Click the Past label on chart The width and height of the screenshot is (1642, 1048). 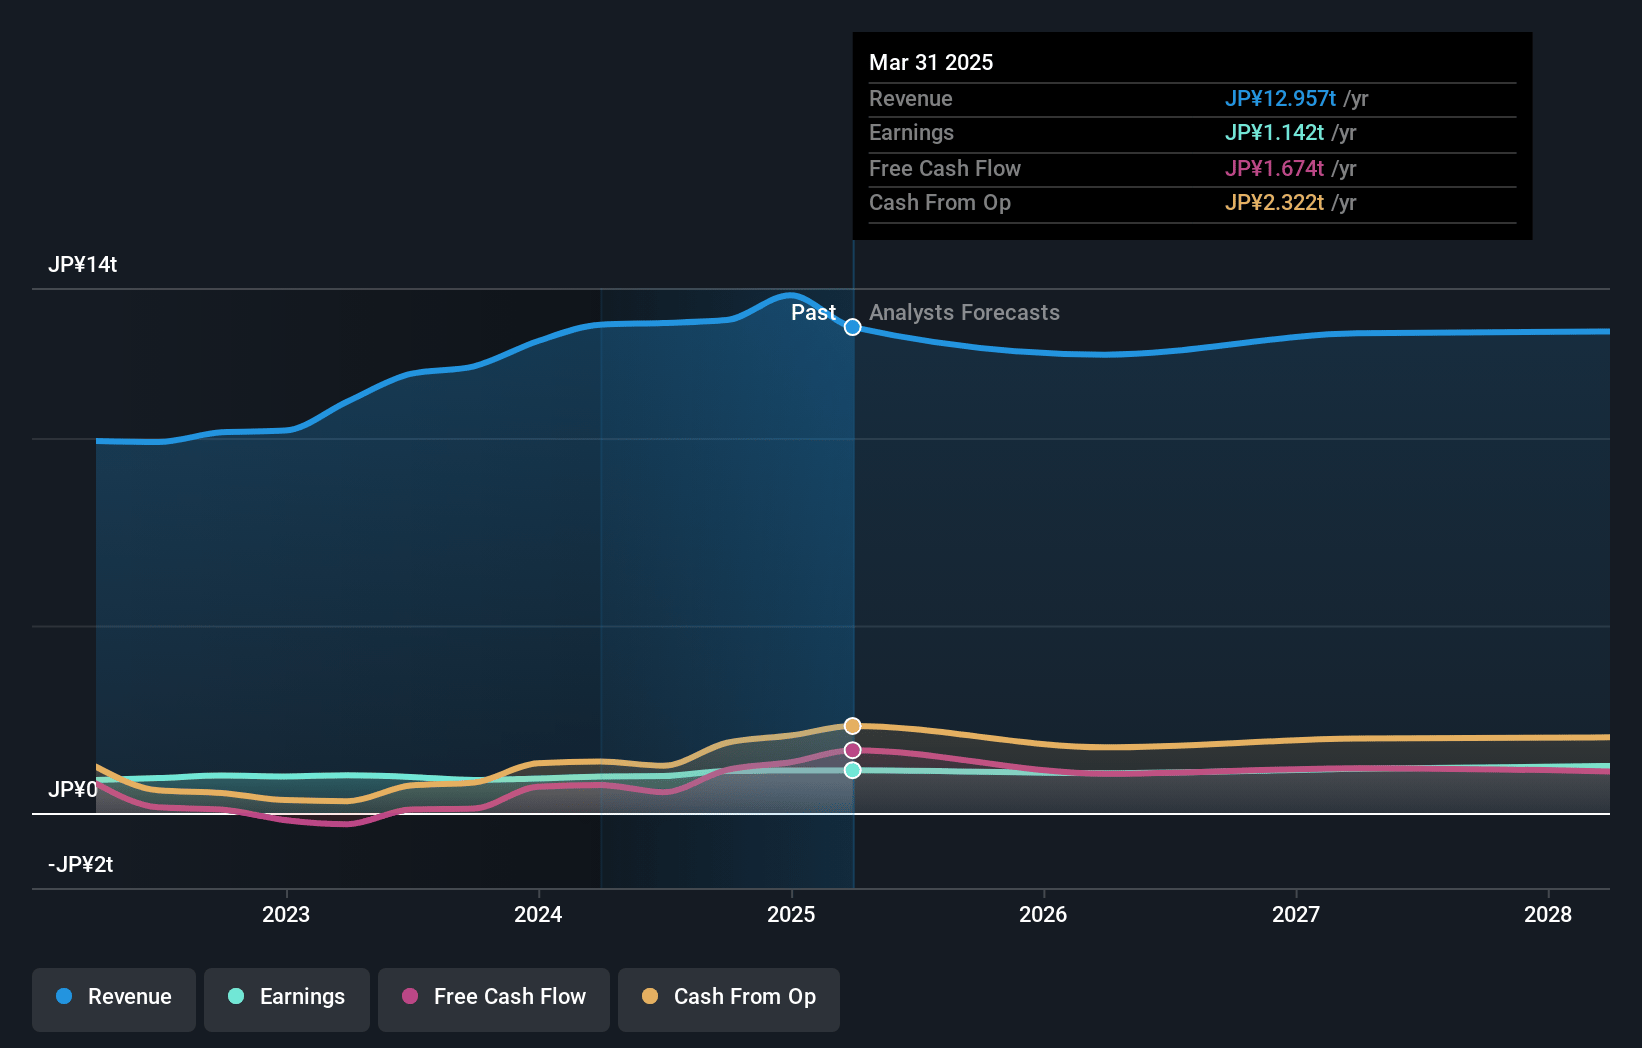pyautogui.click(x=813, y=312)
